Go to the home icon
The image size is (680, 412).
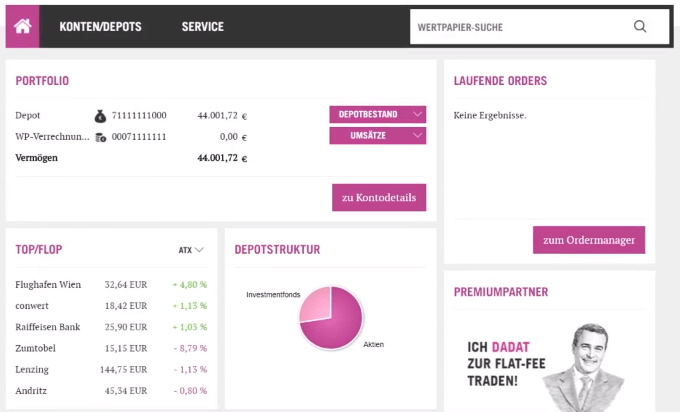[23, 26]
